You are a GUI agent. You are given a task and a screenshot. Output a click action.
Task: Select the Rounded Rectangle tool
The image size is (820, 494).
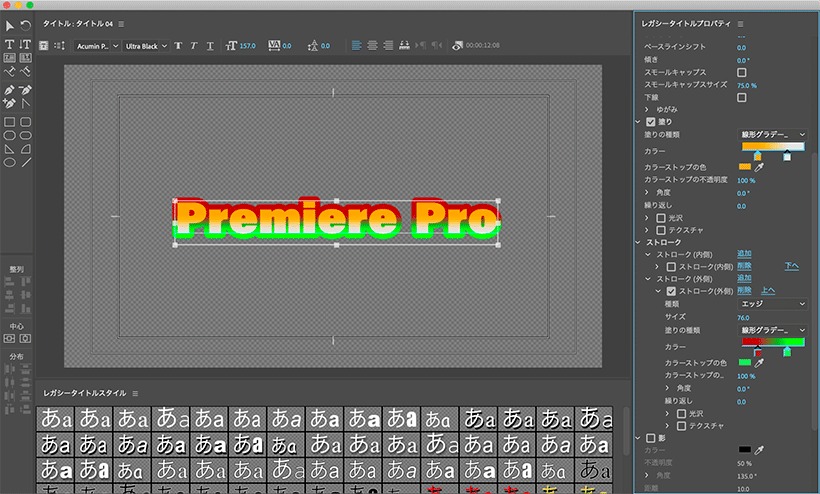(x=26, y=135)
